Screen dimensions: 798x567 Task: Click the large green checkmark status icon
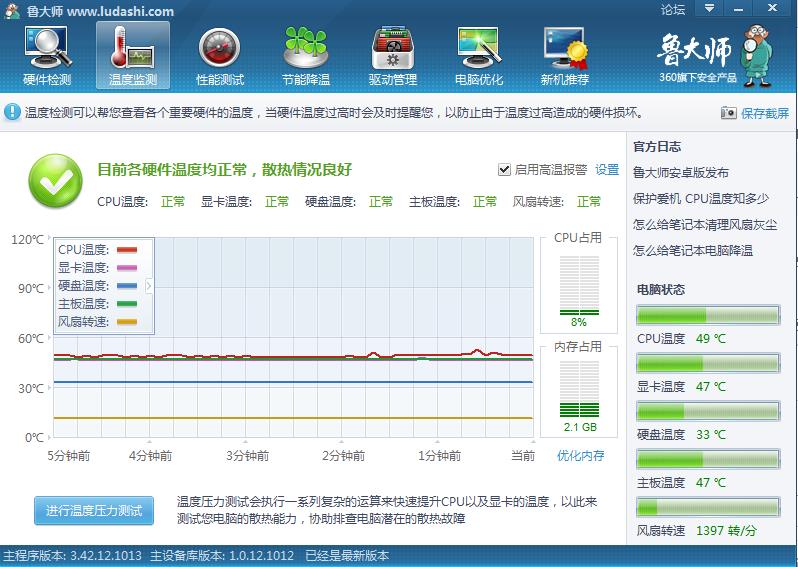tap(55, 181)
